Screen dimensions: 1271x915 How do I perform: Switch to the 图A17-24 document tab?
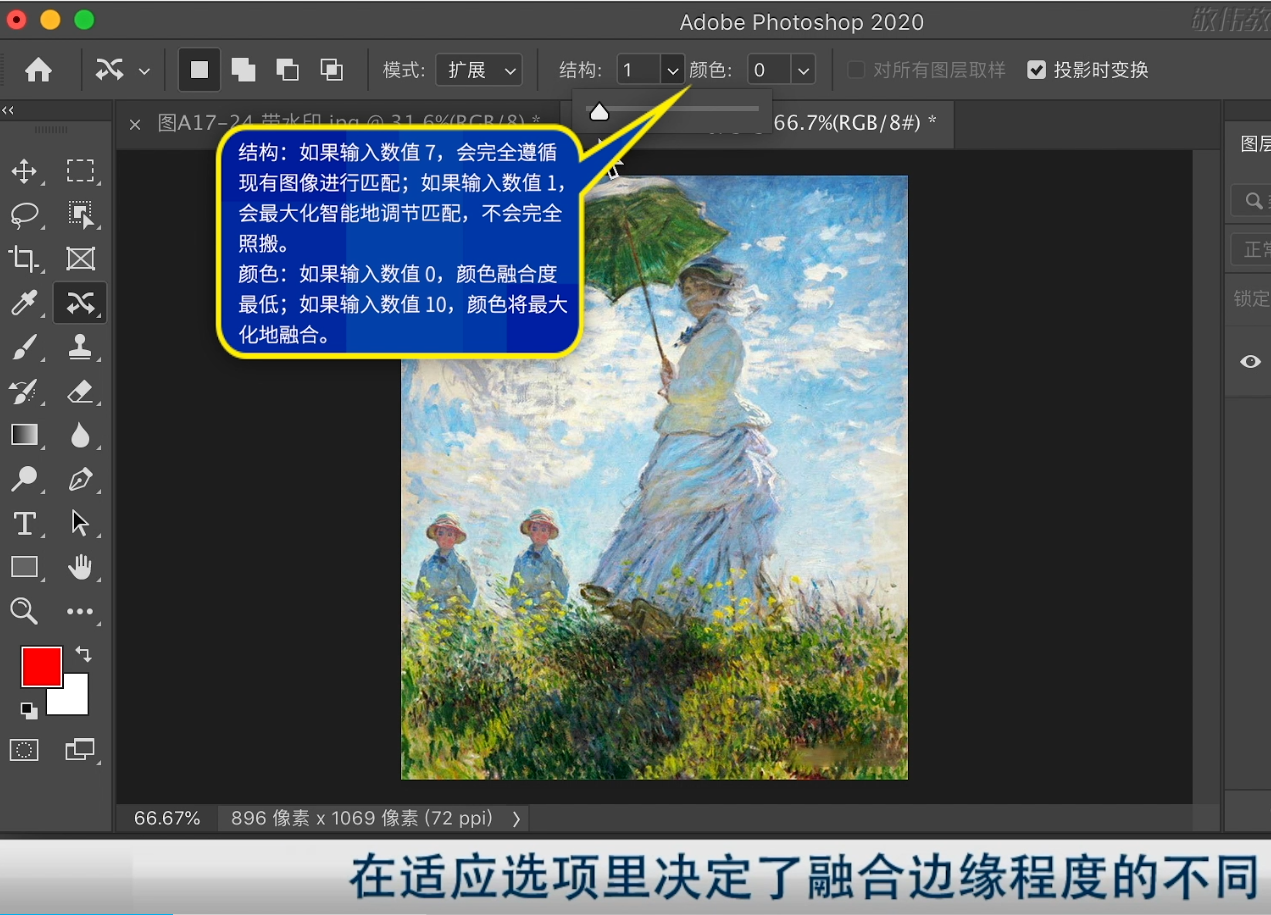[348, 123]
